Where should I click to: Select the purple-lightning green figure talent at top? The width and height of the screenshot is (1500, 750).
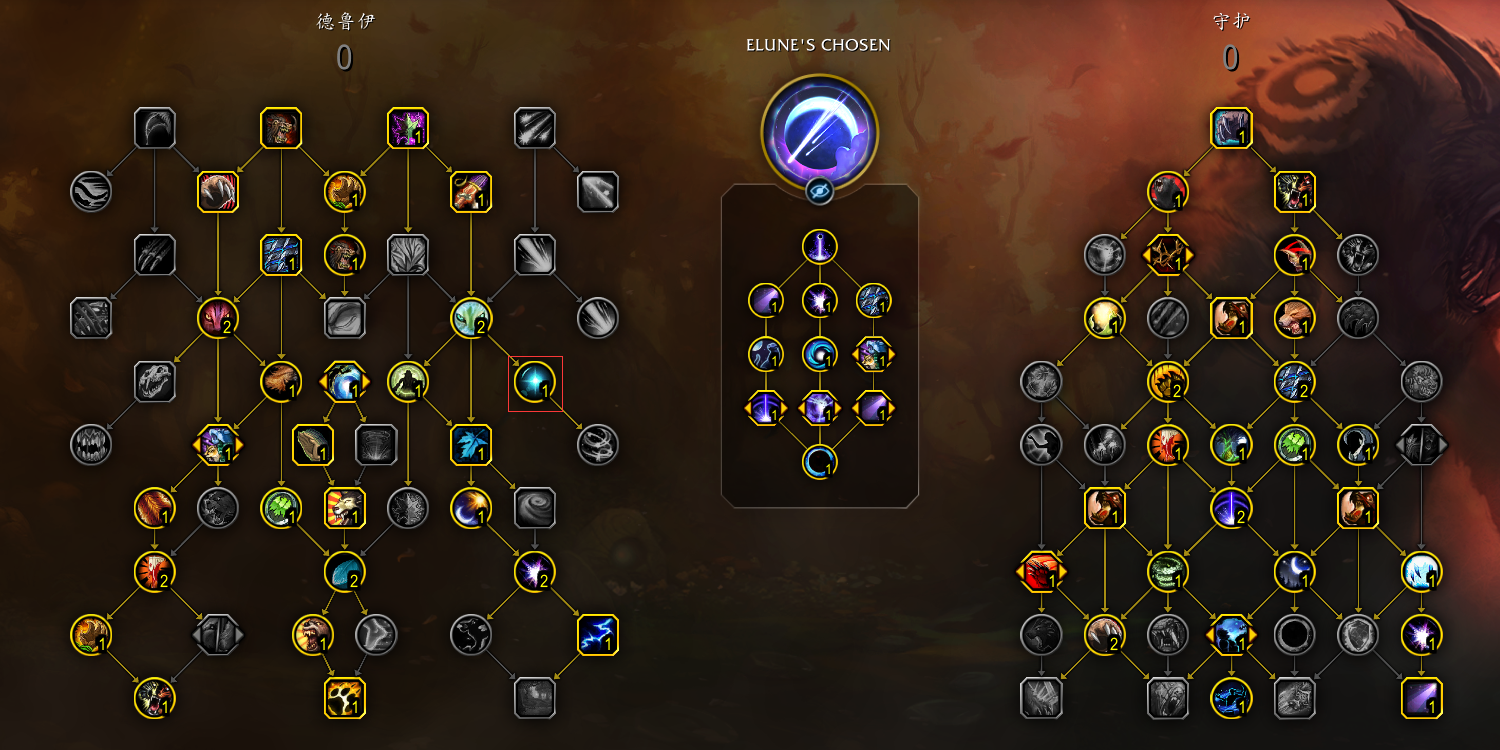tap(407, 128)
